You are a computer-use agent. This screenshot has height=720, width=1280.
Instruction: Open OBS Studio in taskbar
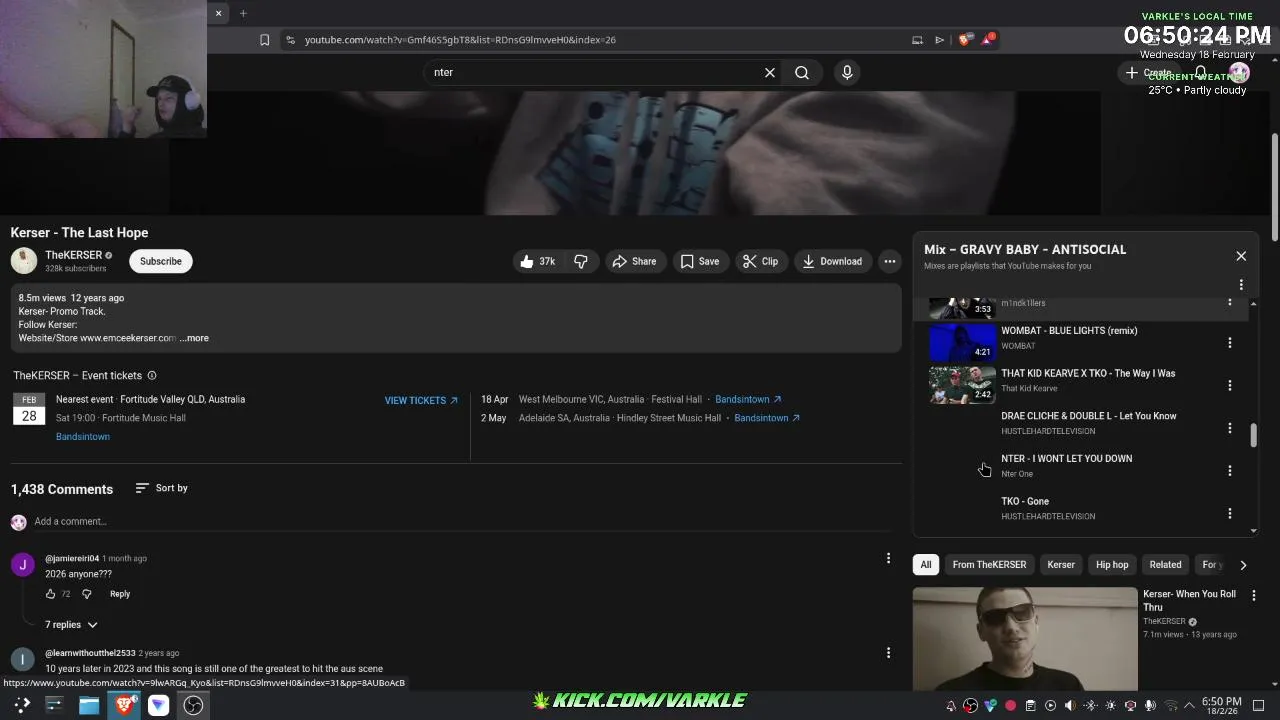coord(193,705)
